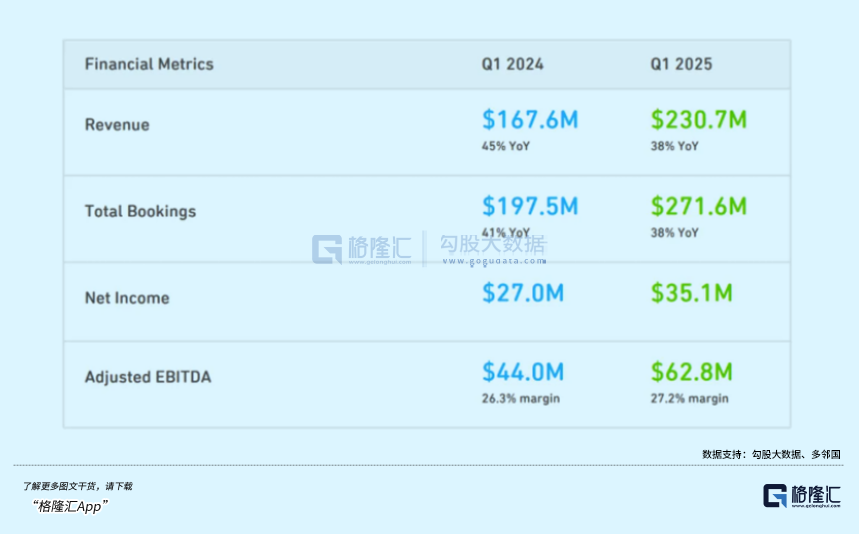Click the $167.6M revenue value

point(530,120)
